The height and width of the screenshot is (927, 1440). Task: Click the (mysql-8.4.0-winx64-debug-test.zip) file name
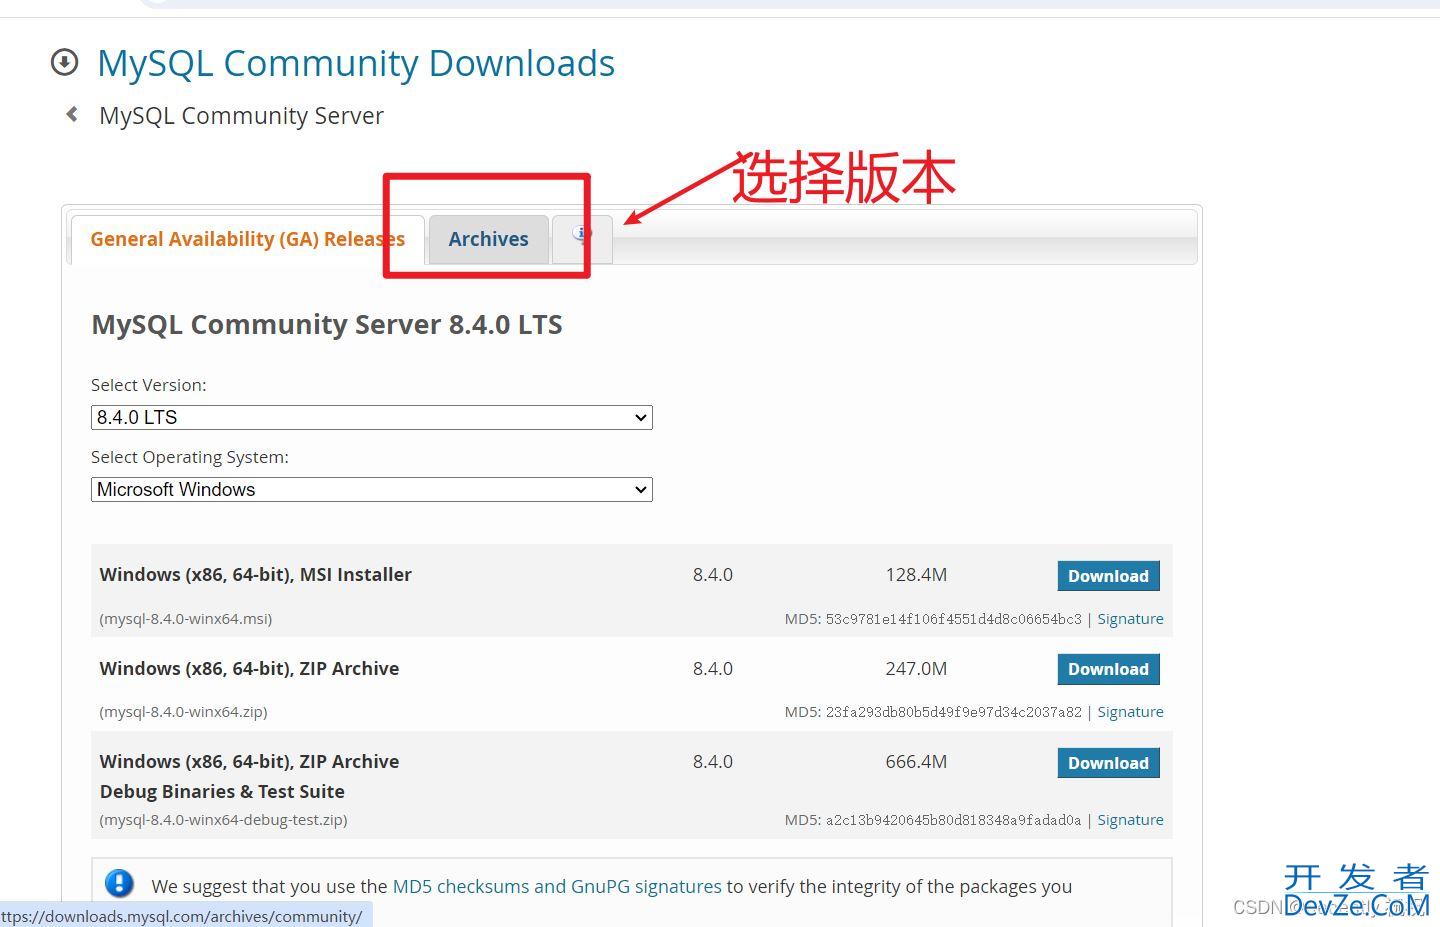click(x=223, y=820)
